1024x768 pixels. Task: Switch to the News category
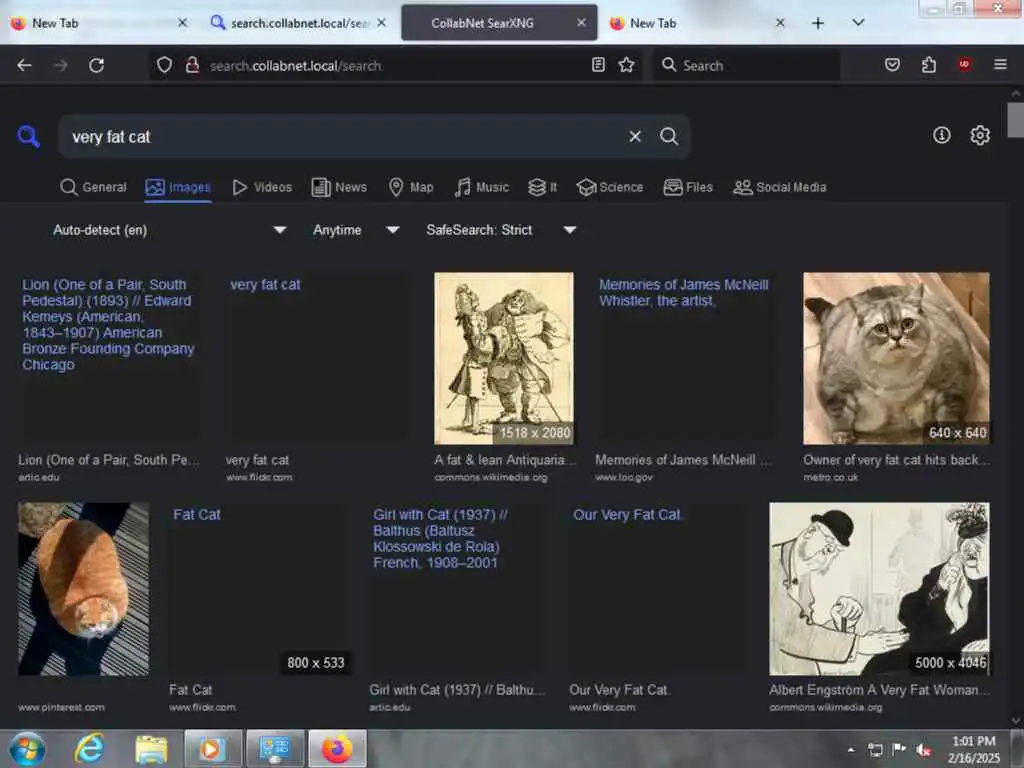tap(339, 187)
